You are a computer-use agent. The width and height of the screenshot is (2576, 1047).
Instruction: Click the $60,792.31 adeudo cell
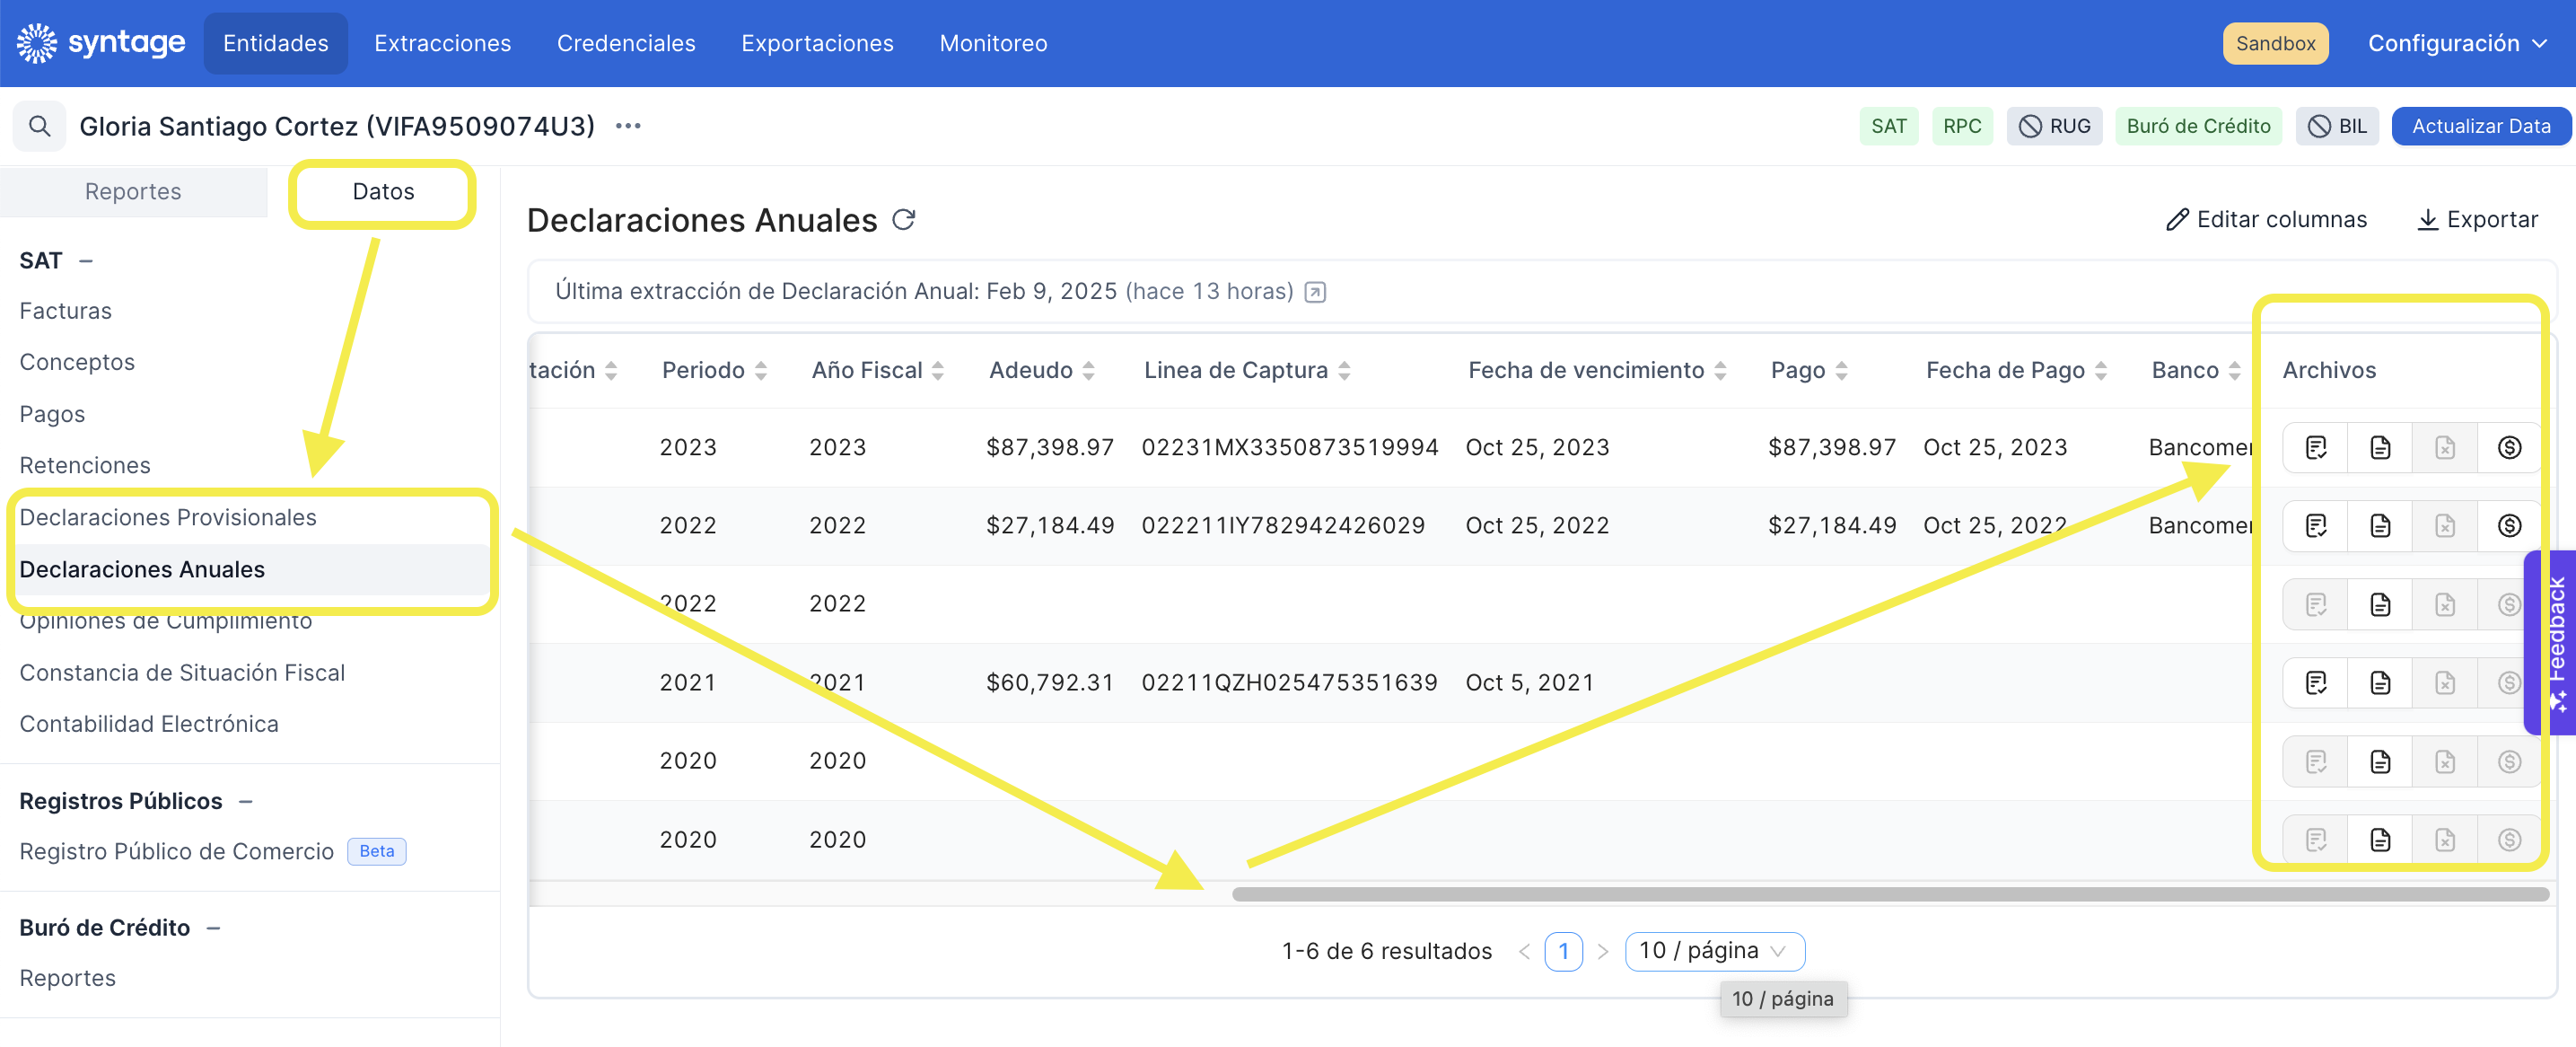1049,682
